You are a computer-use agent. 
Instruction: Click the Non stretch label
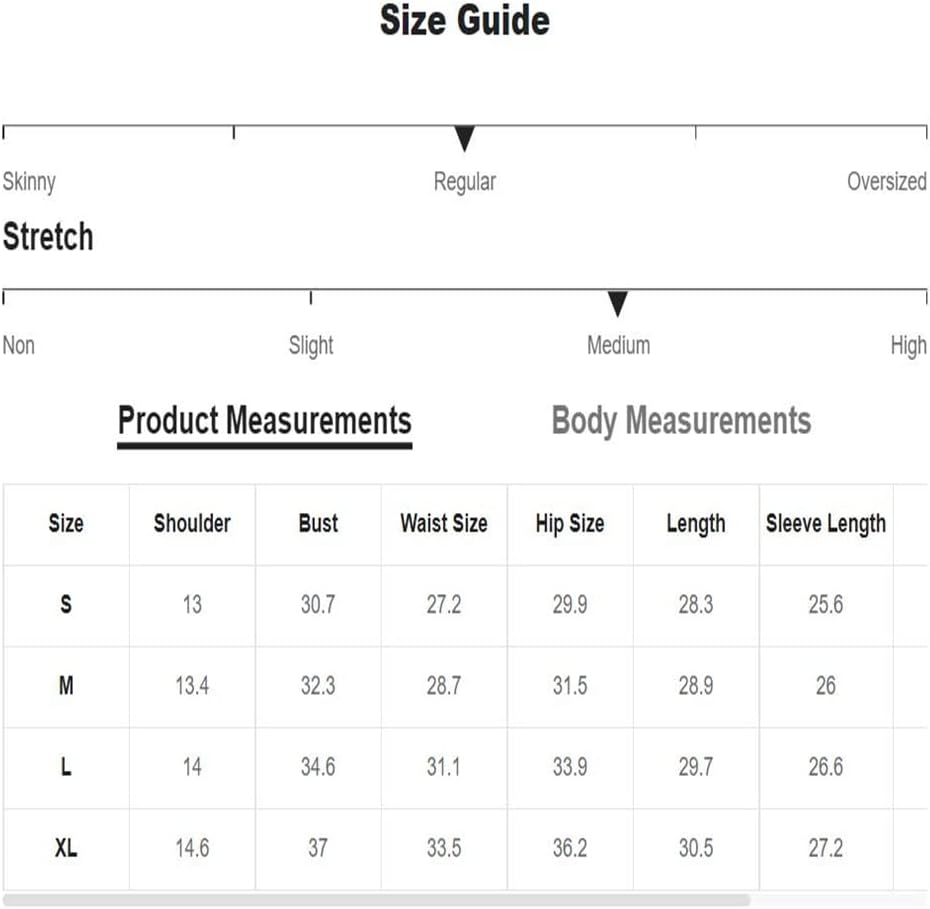tap(18, 345)
